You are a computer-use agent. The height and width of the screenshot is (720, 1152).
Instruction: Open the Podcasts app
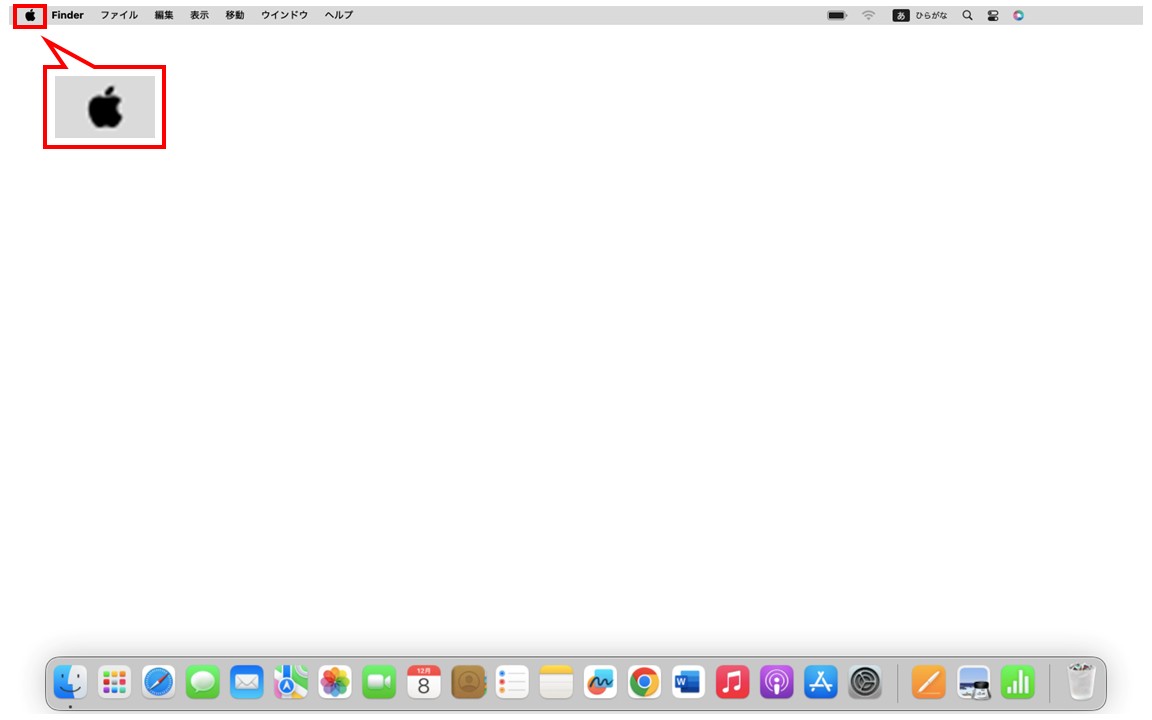[x=775, y=683]
